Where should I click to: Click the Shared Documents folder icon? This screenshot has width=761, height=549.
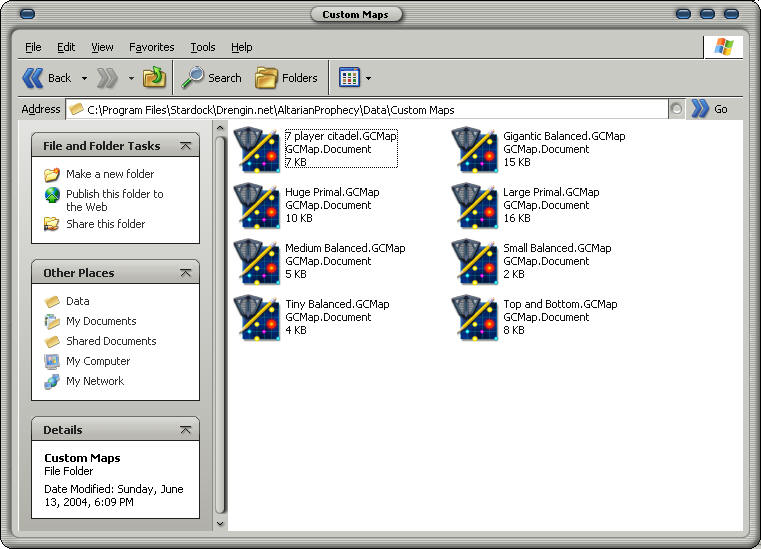pyautogui.click(x=52, y=341)
